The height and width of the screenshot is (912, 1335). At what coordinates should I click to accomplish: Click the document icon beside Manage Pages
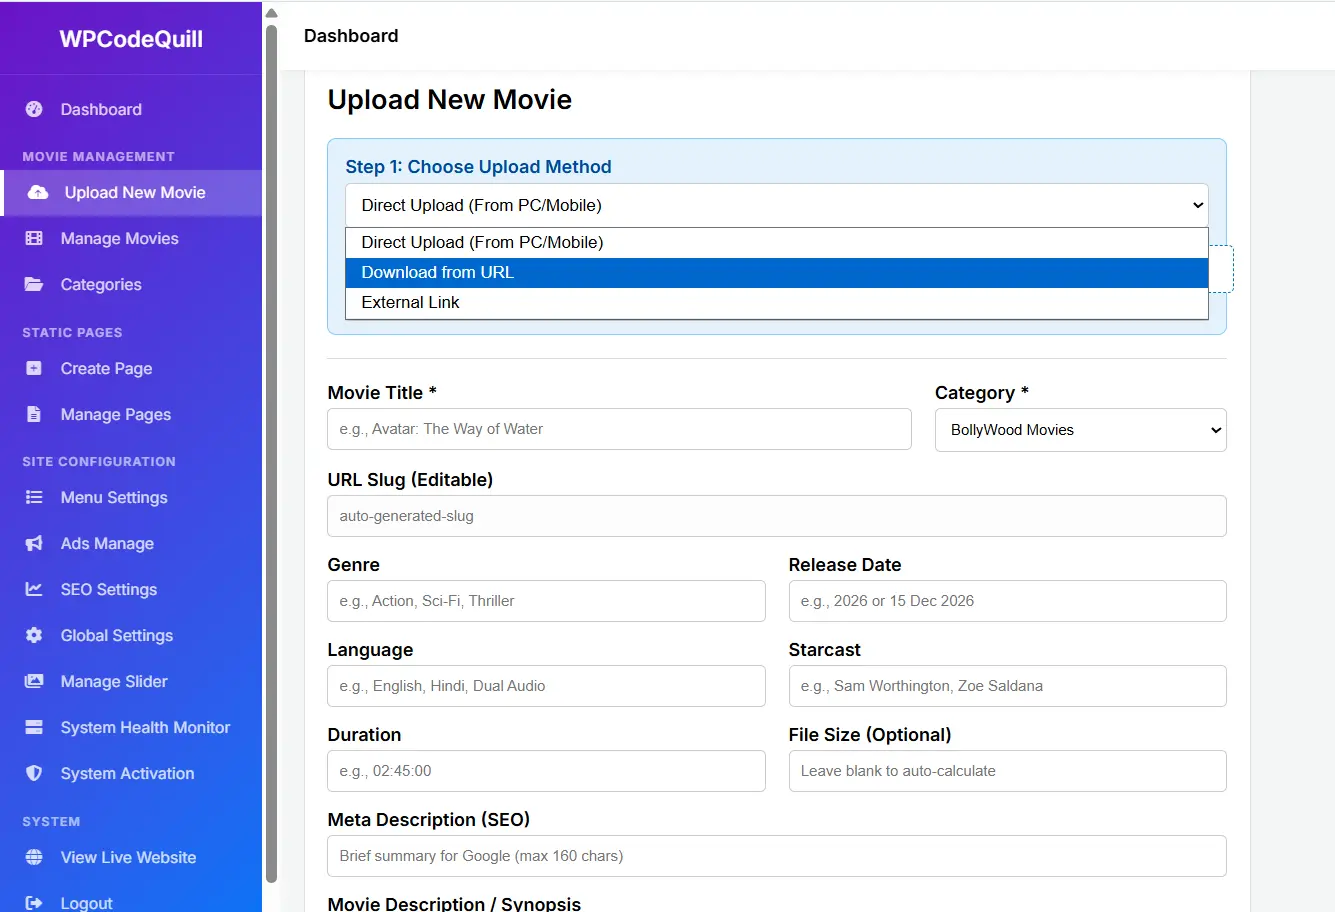[34, 414]
